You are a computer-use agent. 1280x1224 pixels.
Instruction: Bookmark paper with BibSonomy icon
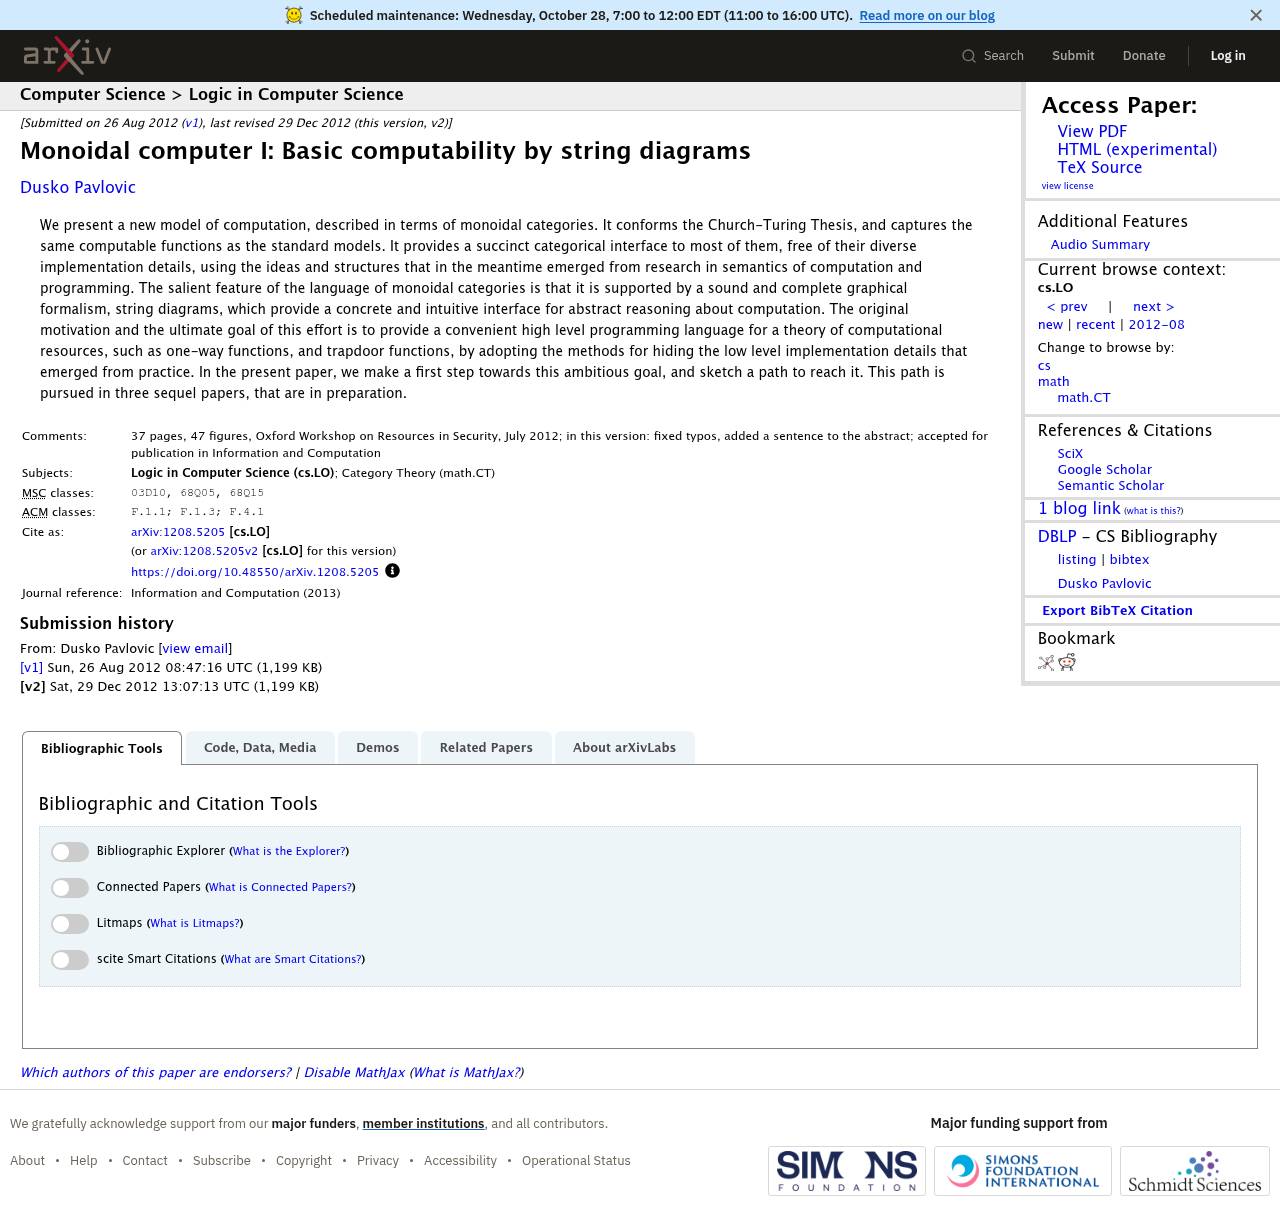(x=1046, y=662)
